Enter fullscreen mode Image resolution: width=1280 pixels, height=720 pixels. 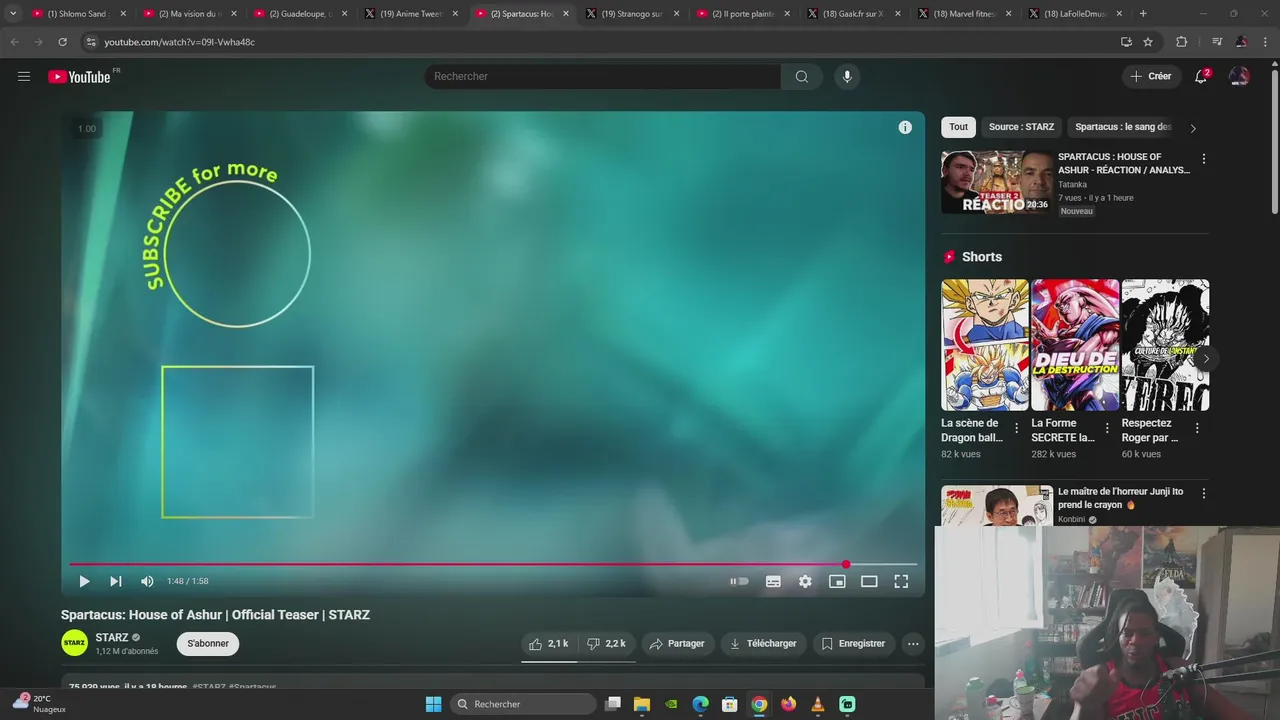[x=901, y=581]
